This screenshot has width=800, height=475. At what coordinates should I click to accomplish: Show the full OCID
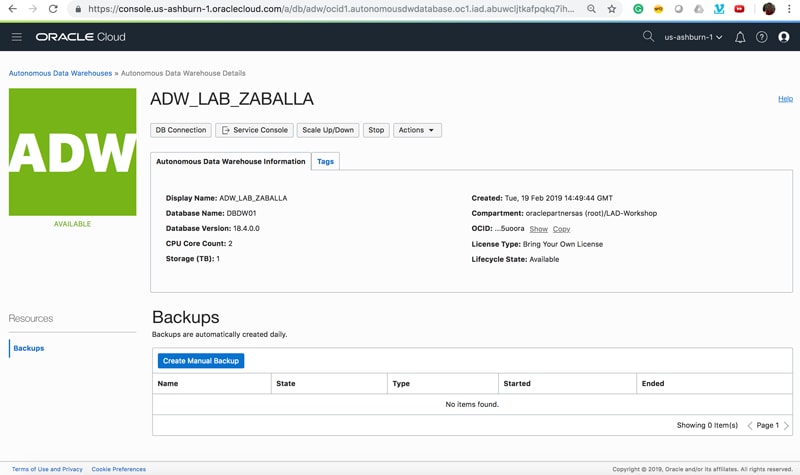click(x=538, y=229)
